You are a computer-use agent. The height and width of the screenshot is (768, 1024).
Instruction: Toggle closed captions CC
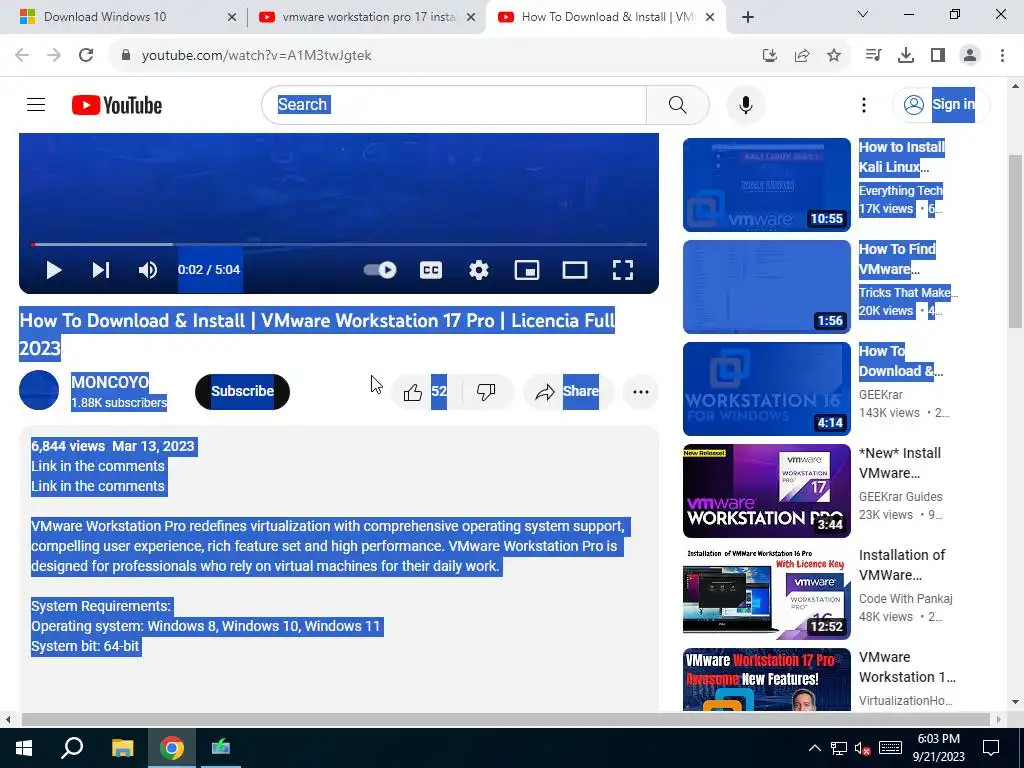pos(431,270)
